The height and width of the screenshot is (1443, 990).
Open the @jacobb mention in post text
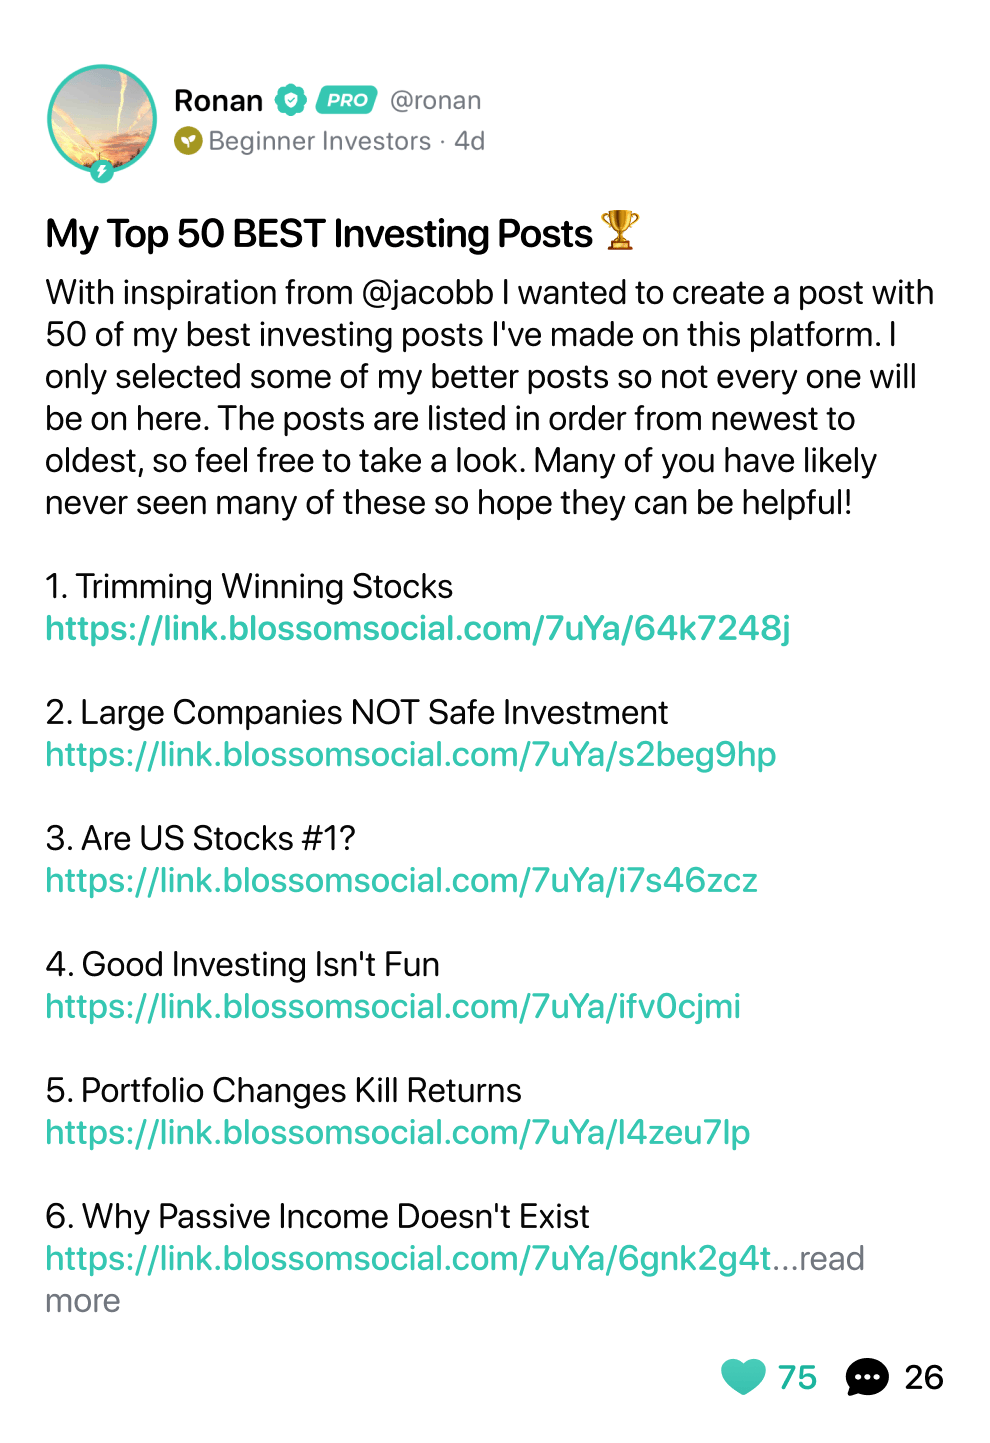click(427, 292)
